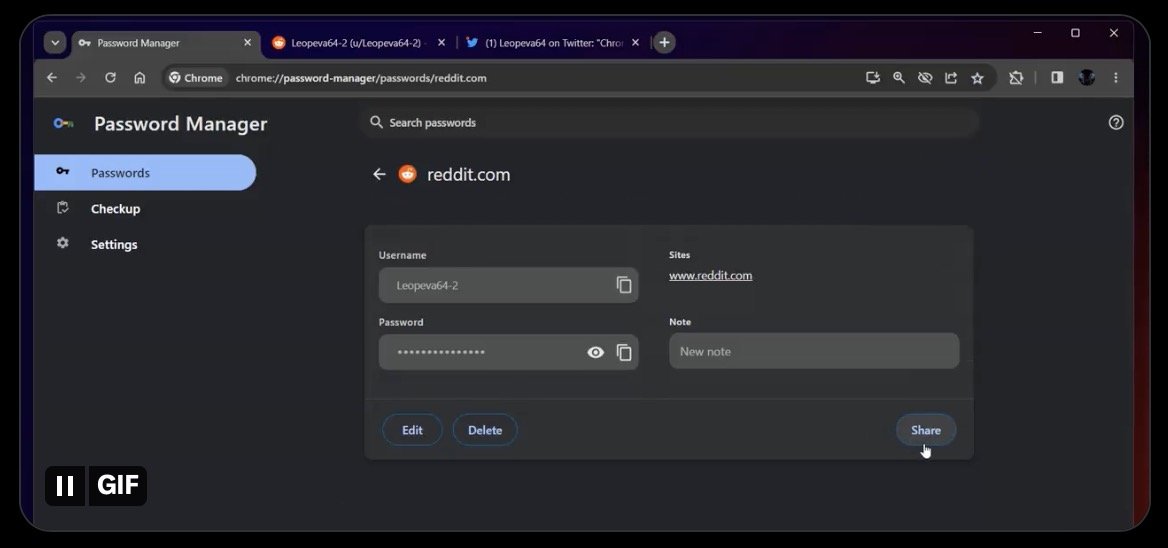Copy the password
The height and width of the screenshot is (548, 1168).
point(624,352)
